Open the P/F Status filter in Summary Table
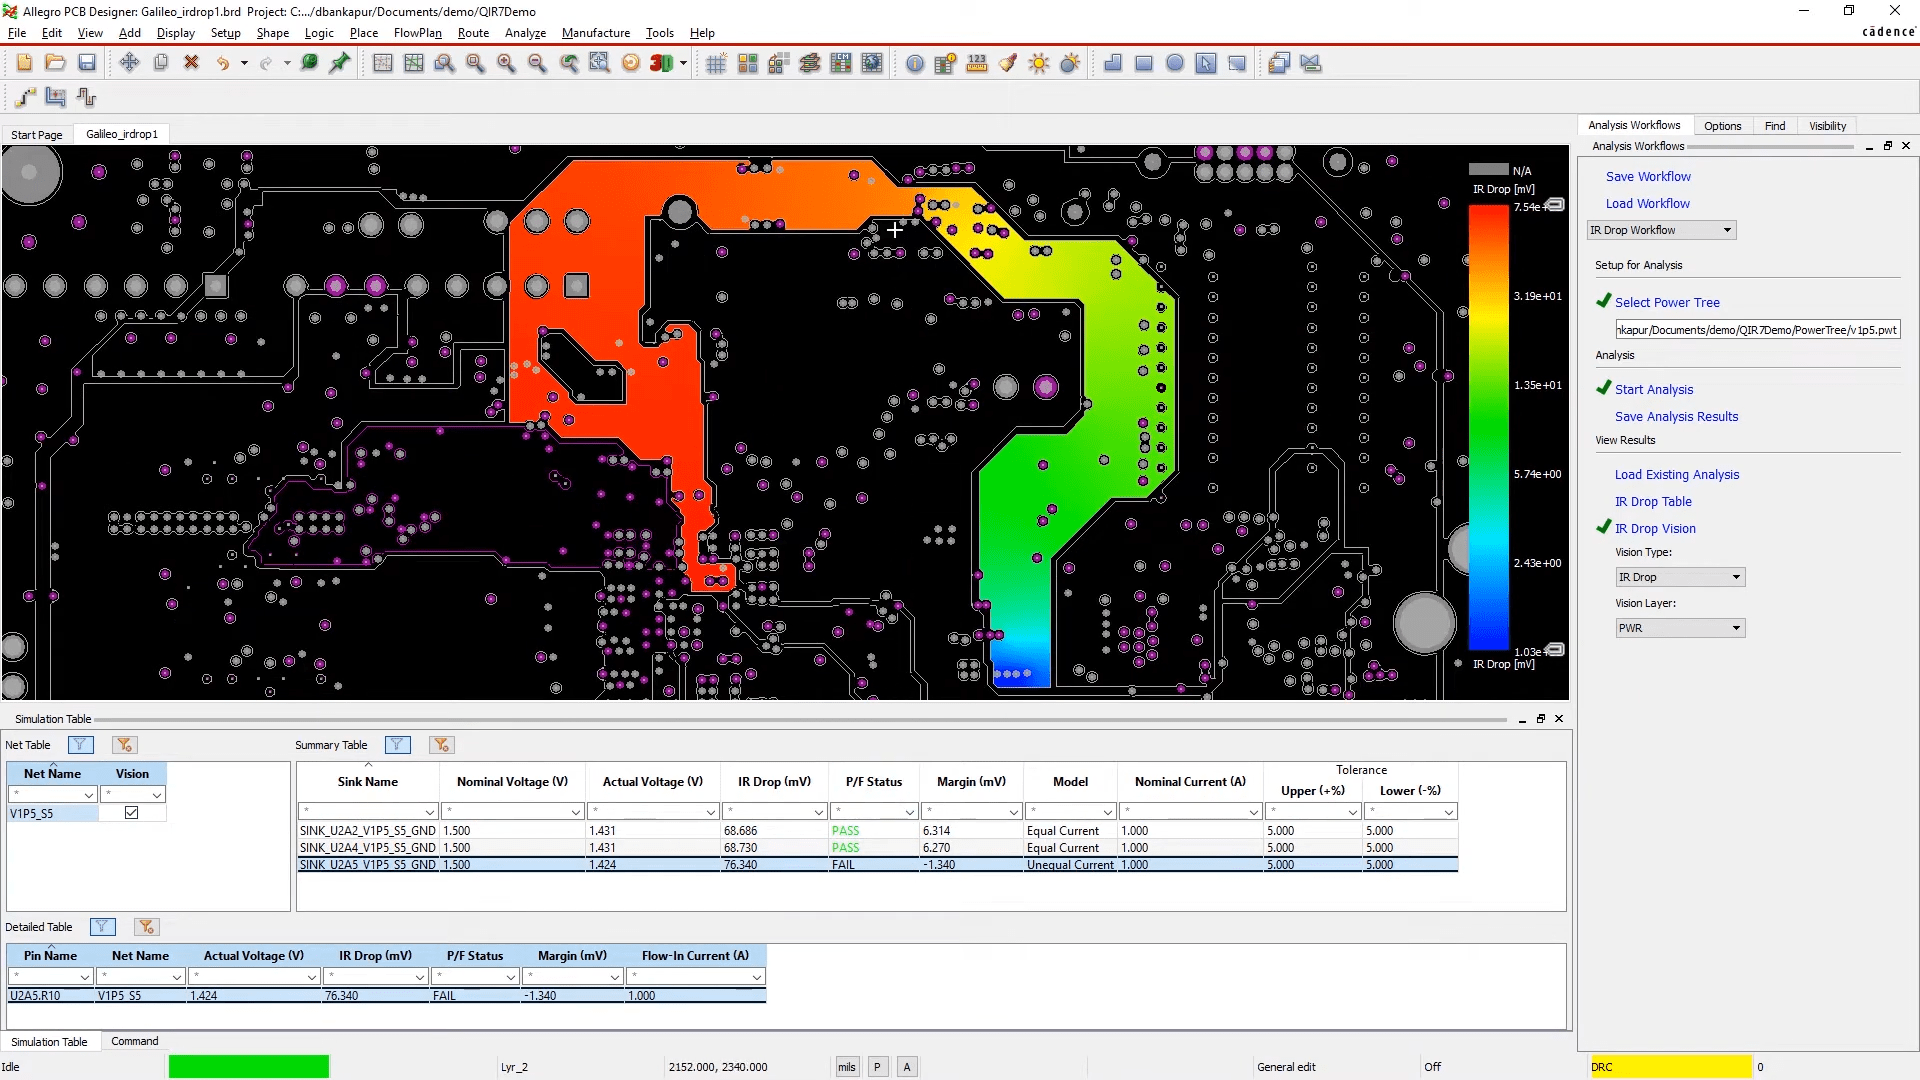The image size is (1920, 1080). point(909,812)
